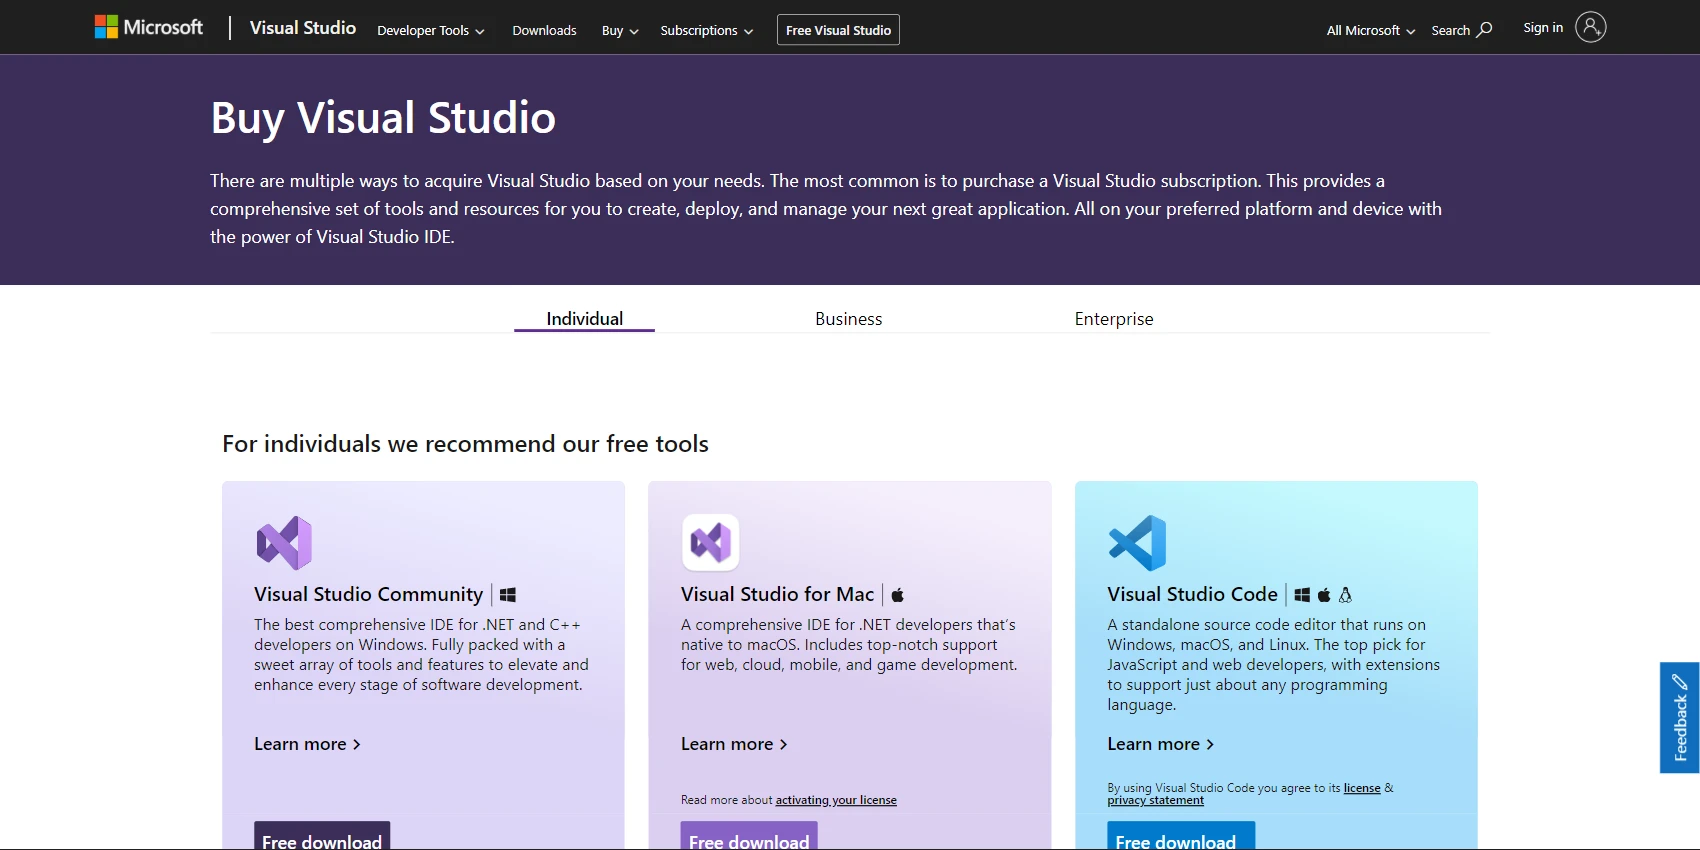Select the Individual tab

[584, 318]
